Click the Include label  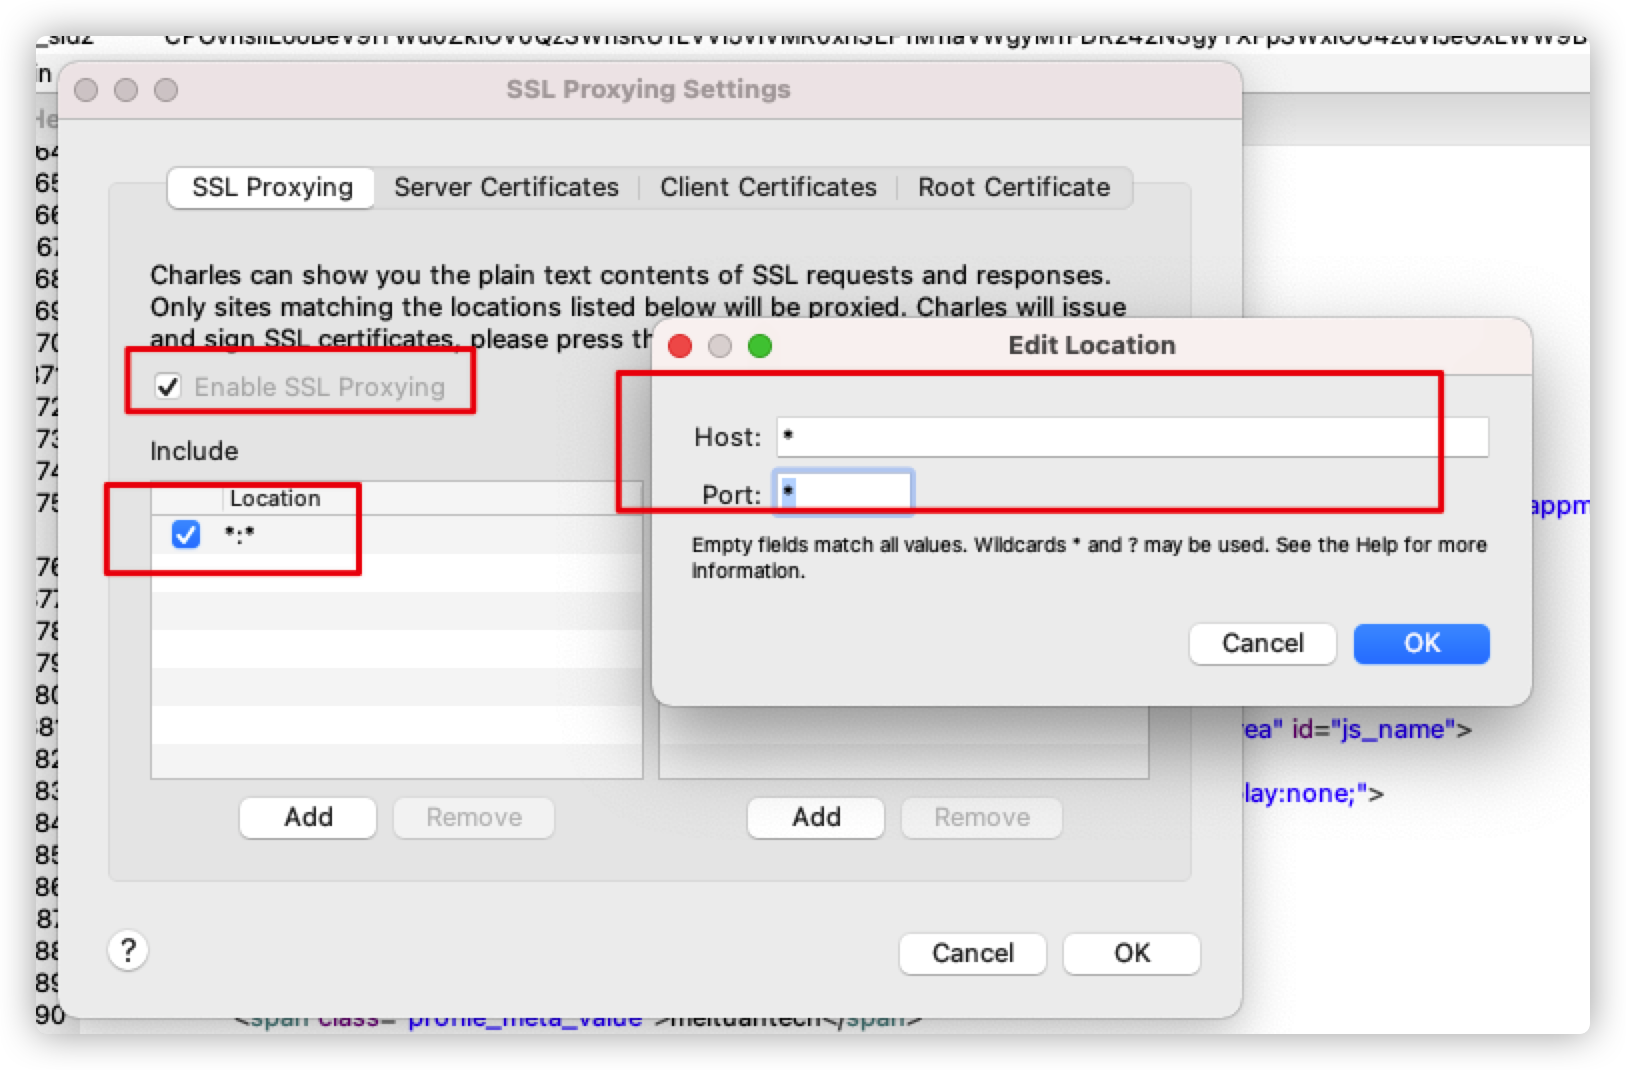[x=194, y=451]
